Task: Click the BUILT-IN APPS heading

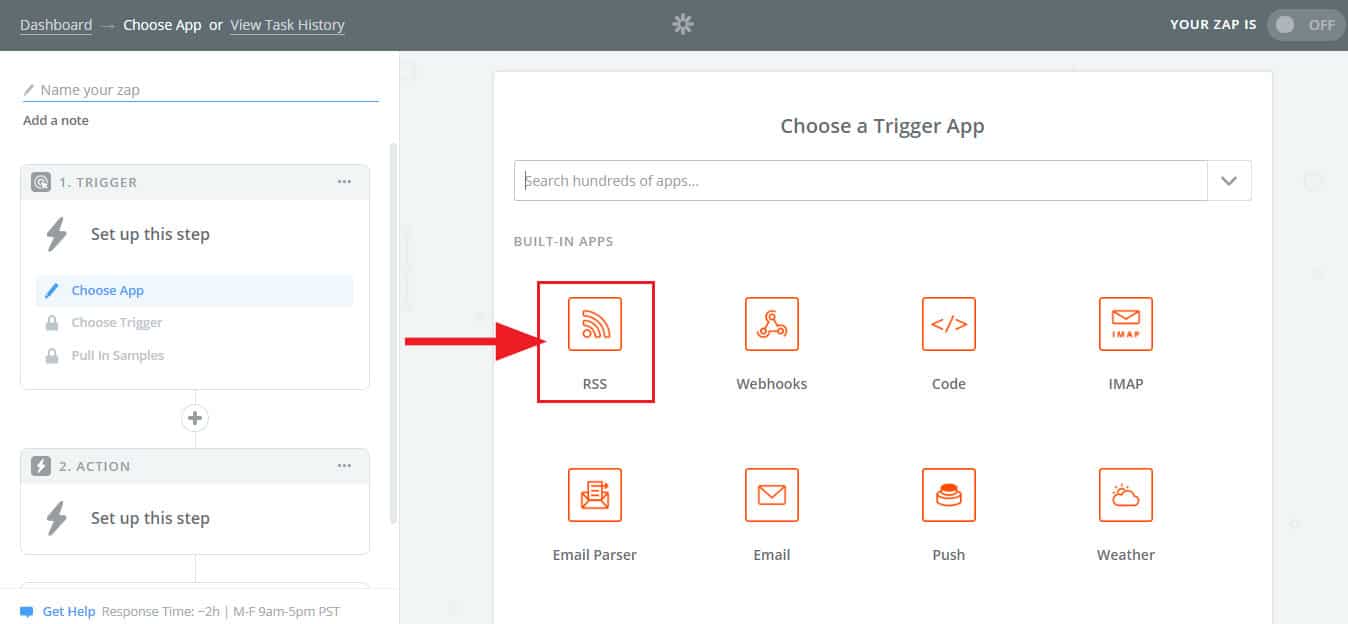Action: (563, 241)
